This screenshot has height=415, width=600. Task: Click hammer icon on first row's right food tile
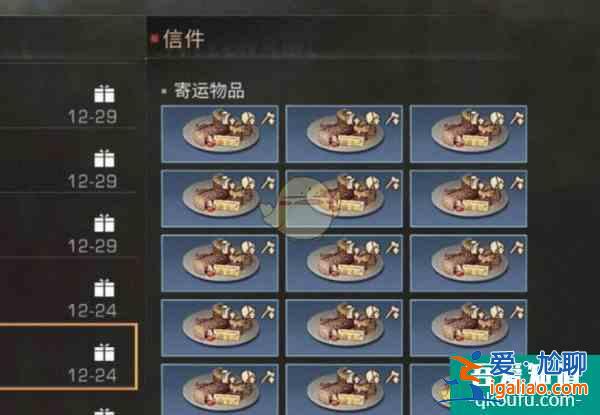pyautogui.click(x=517, y=119)
